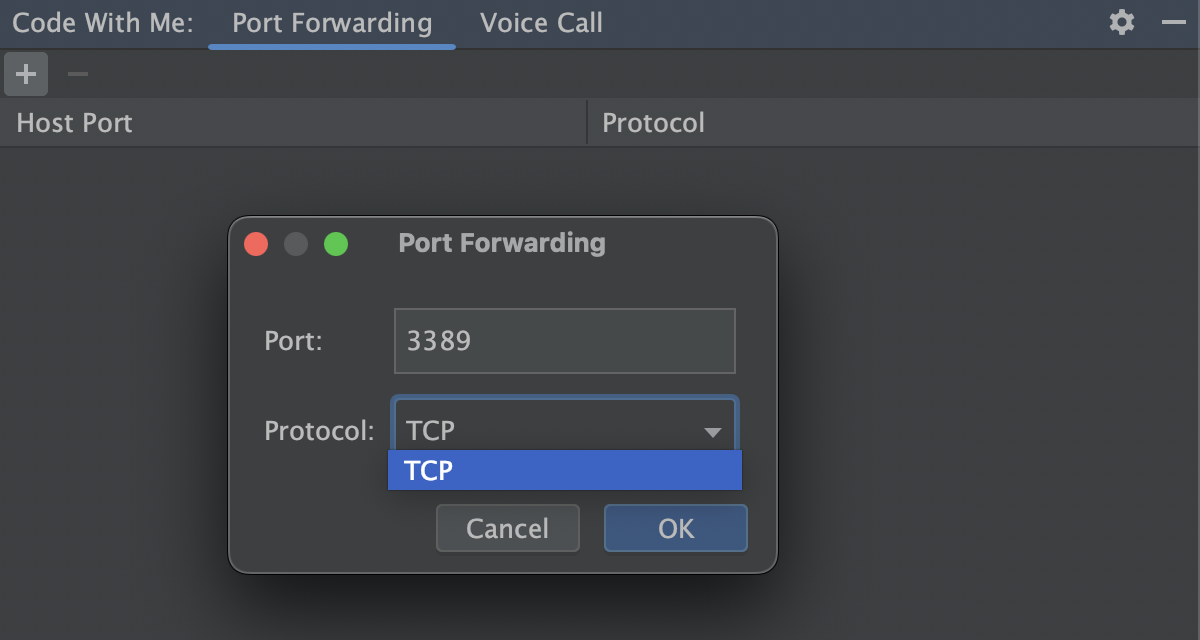The image size is (1200, 640).
Task: Select the Port Forwarding tab
Action: pyautogui.click(x=332, y=23)
